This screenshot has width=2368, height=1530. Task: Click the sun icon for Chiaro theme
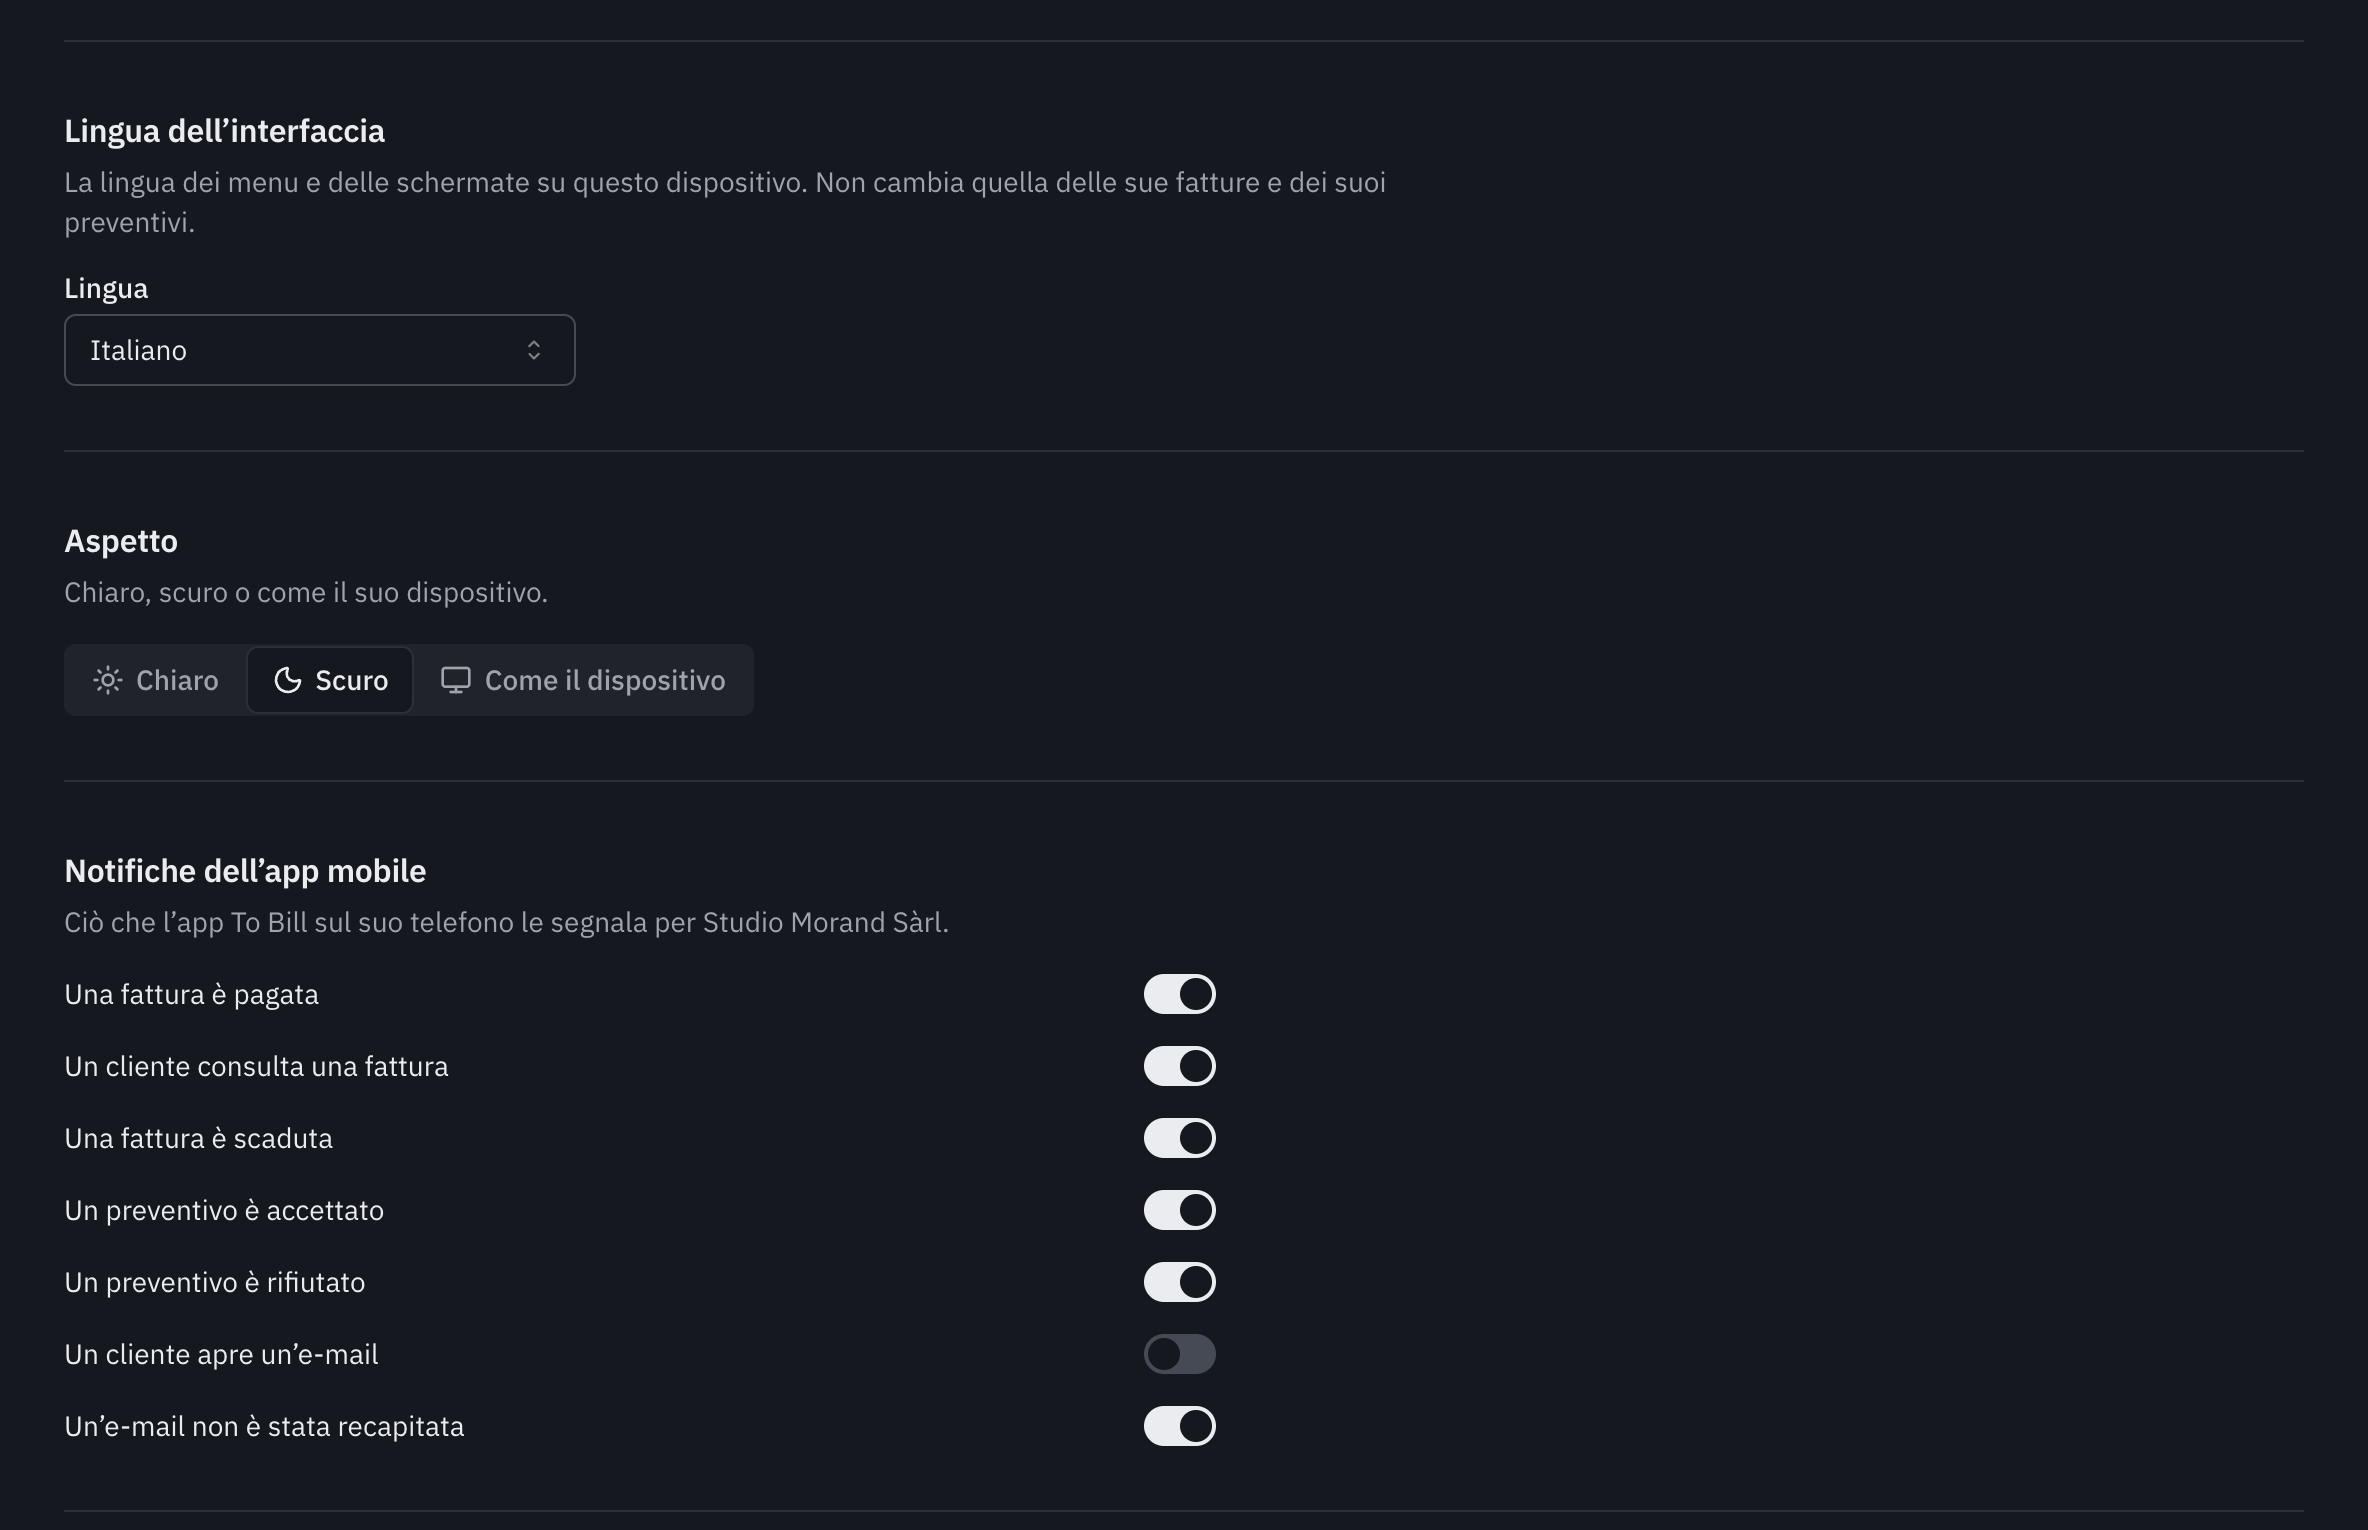click(x=108, y=680)
